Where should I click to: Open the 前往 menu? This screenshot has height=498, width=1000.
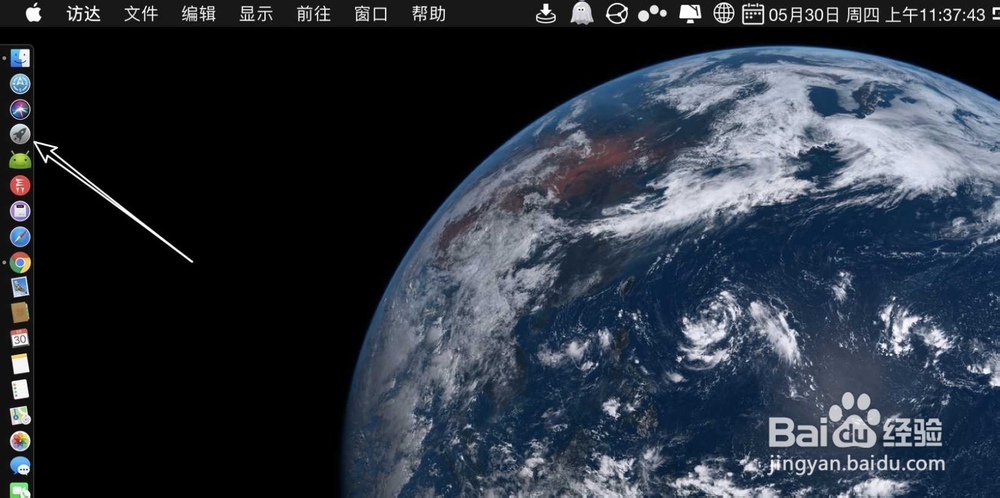coord(313,14)
